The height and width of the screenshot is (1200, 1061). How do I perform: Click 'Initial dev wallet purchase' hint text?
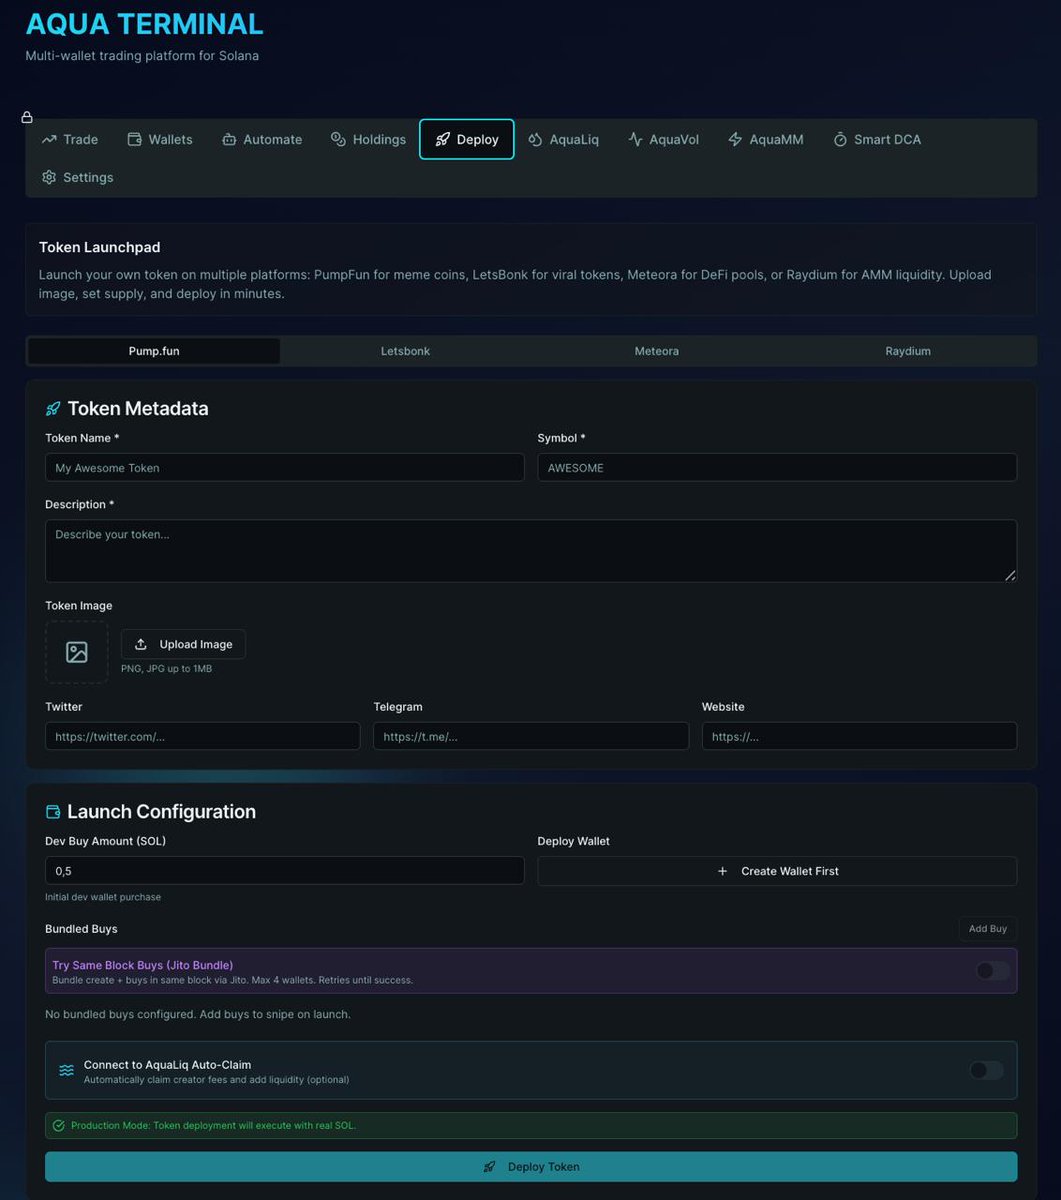pyautogui.click(x=103, y=897)
